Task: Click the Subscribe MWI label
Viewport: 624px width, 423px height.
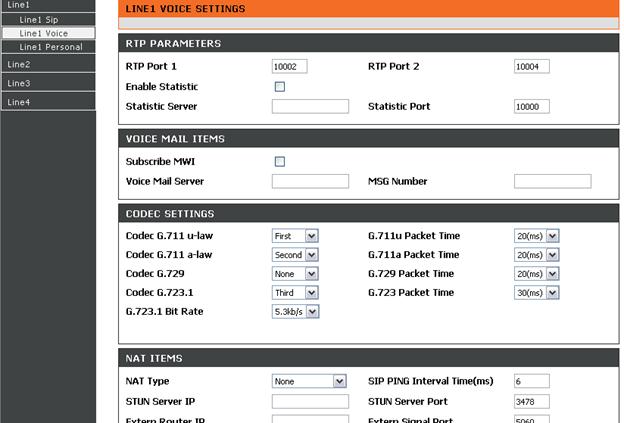Action: 160,161
